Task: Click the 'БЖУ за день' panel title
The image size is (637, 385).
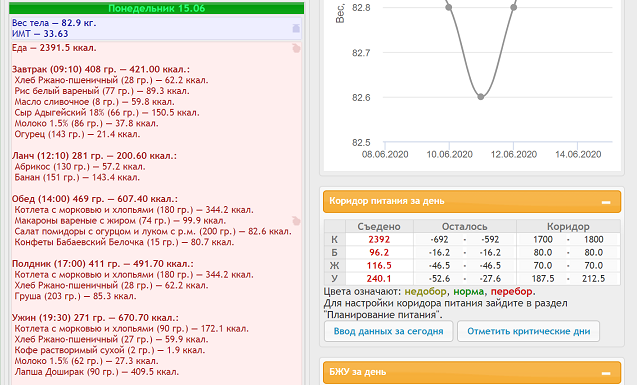Action: [x=358, y=372]
